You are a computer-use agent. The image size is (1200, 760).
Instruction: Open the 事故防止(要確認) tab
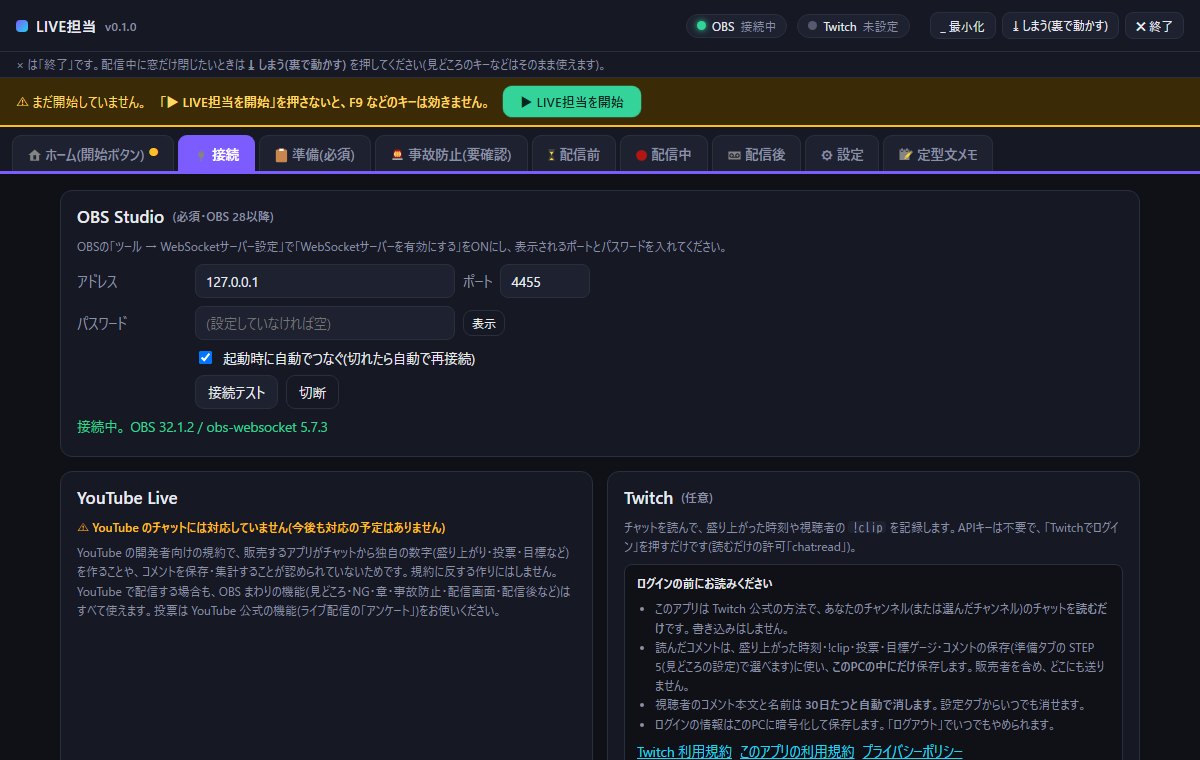pyautogui.click(x=450, y=155)
